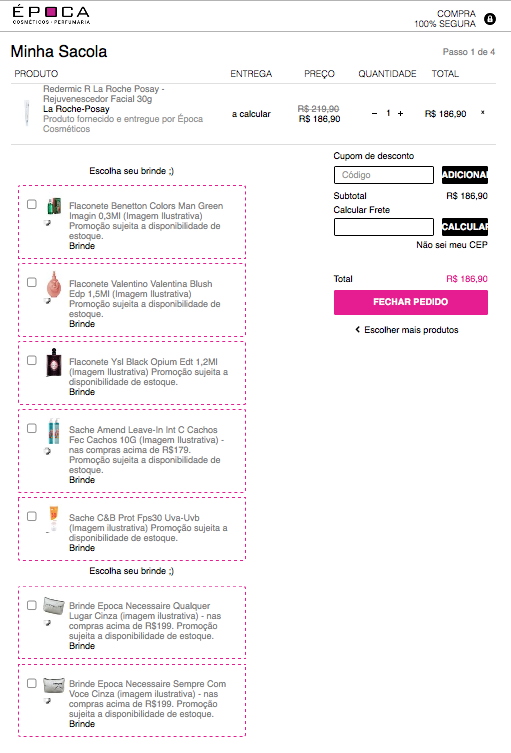The height and width of the screenshot is (753, 511).
Task: Decrease quantity with the minus button
Action: [375, 113]
